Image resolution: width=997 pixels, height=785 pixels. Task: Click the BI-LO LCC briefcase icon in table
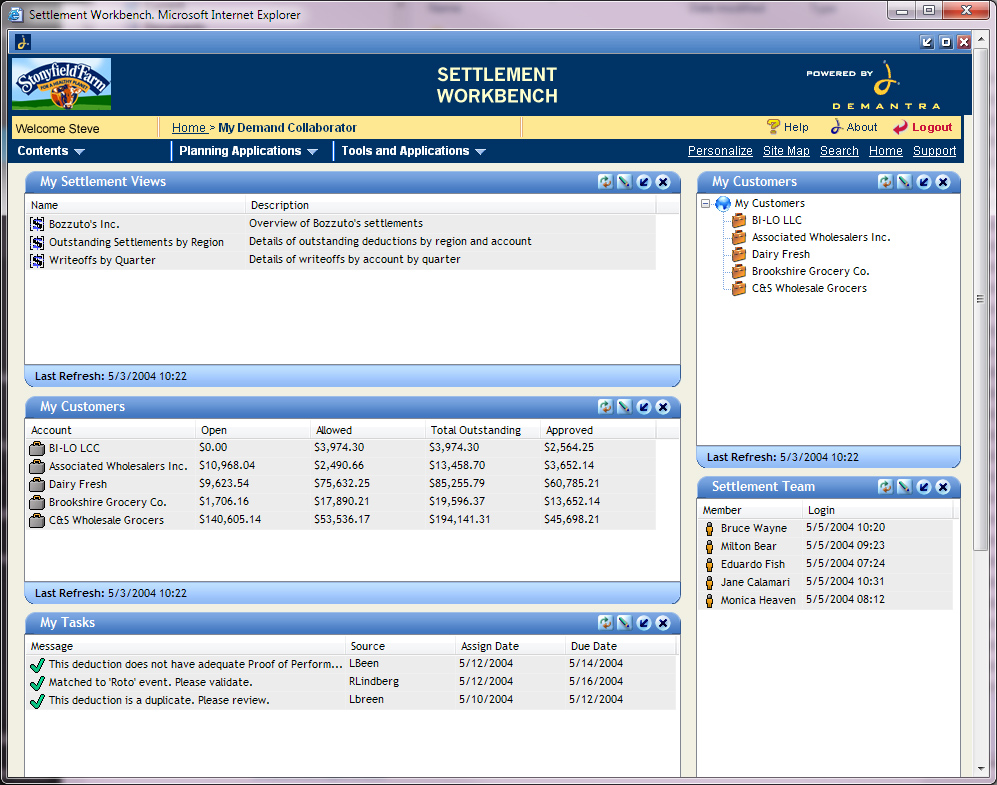pos(37,448)
